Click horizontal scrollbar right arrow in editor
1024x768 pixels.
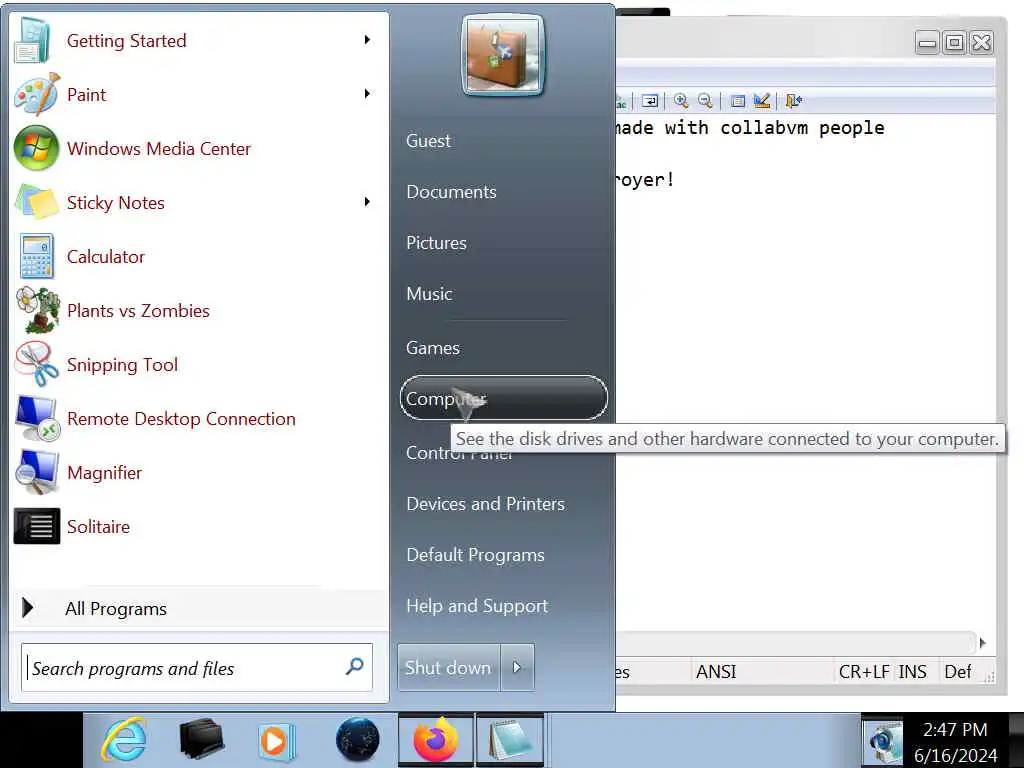[982, 643]
